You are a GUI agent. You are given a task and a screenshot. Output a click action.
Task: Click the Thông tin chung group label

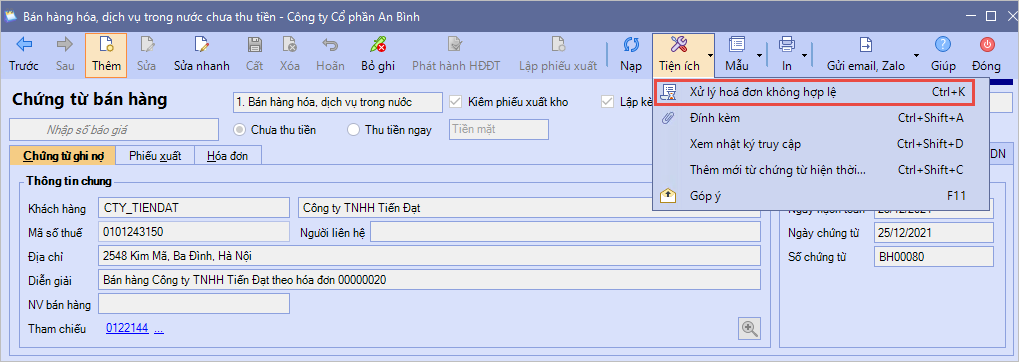tap(69, 181)
